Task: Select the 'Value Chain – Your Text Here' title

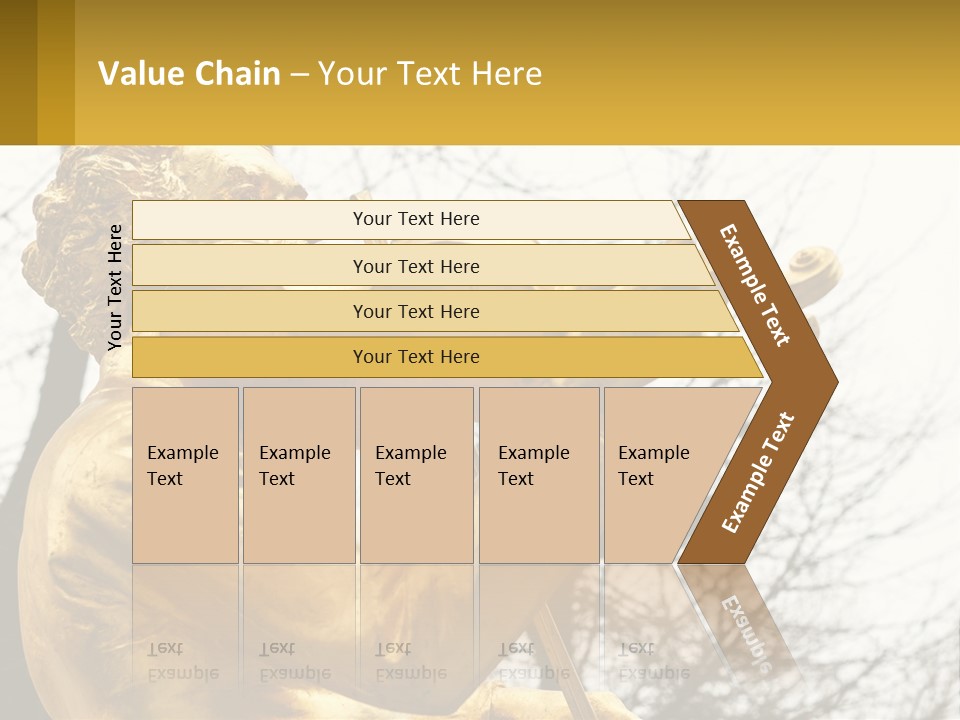Action: 320,73
